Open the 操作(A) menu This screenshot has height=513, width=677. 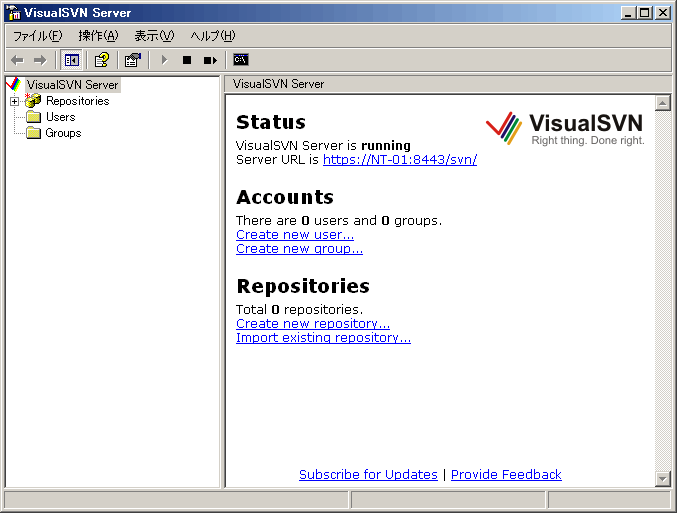98,36
